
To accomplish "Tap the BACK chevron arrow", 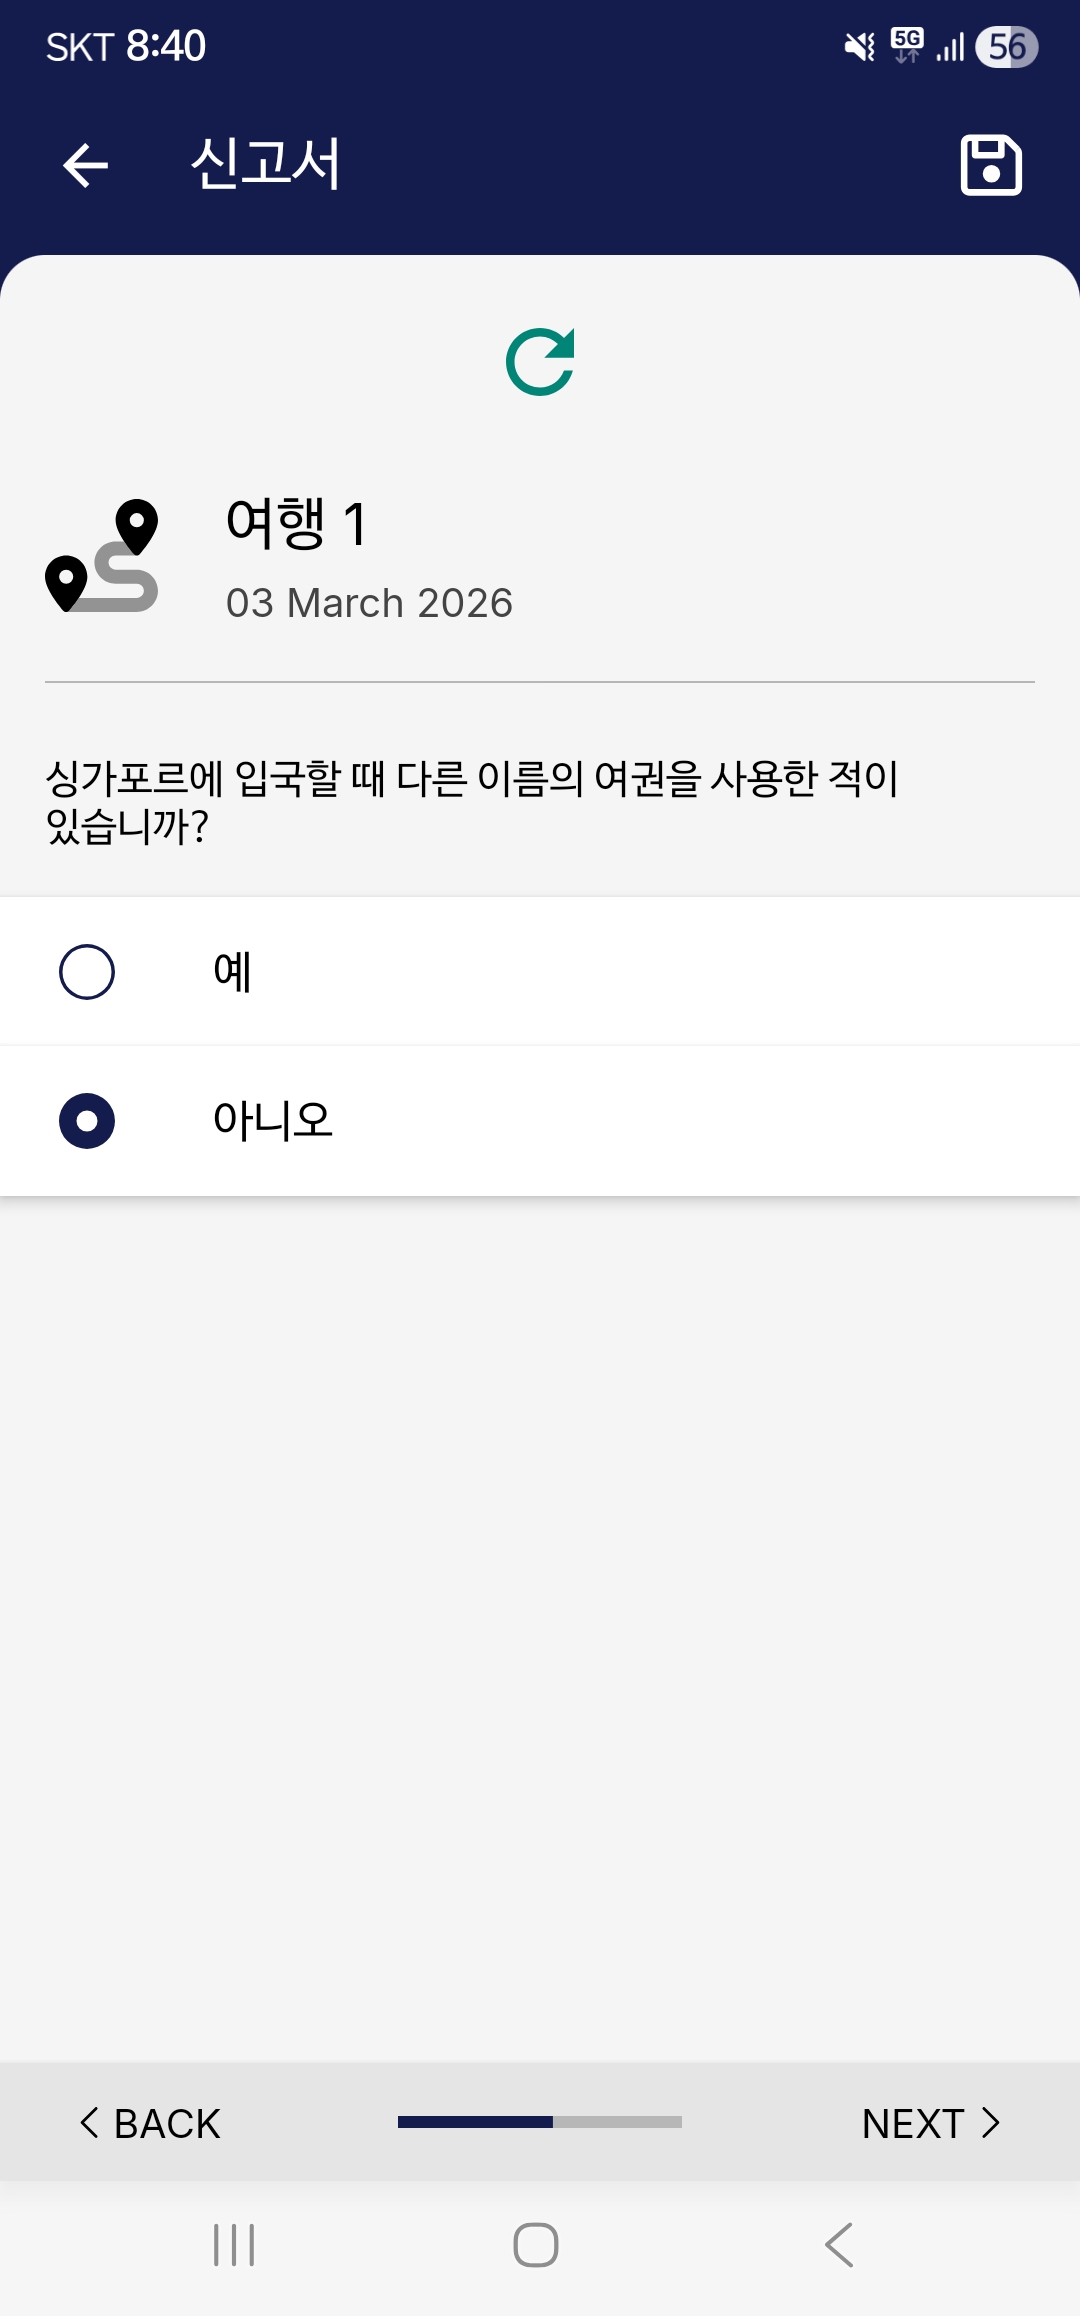I will 89,2122.
